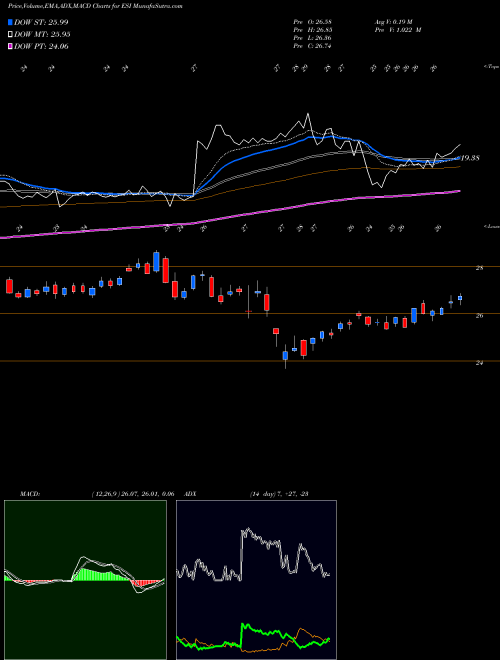This screenshot has height=660, width=500.
Task: Click the 26 price axis label
Action: click(479, 315)
